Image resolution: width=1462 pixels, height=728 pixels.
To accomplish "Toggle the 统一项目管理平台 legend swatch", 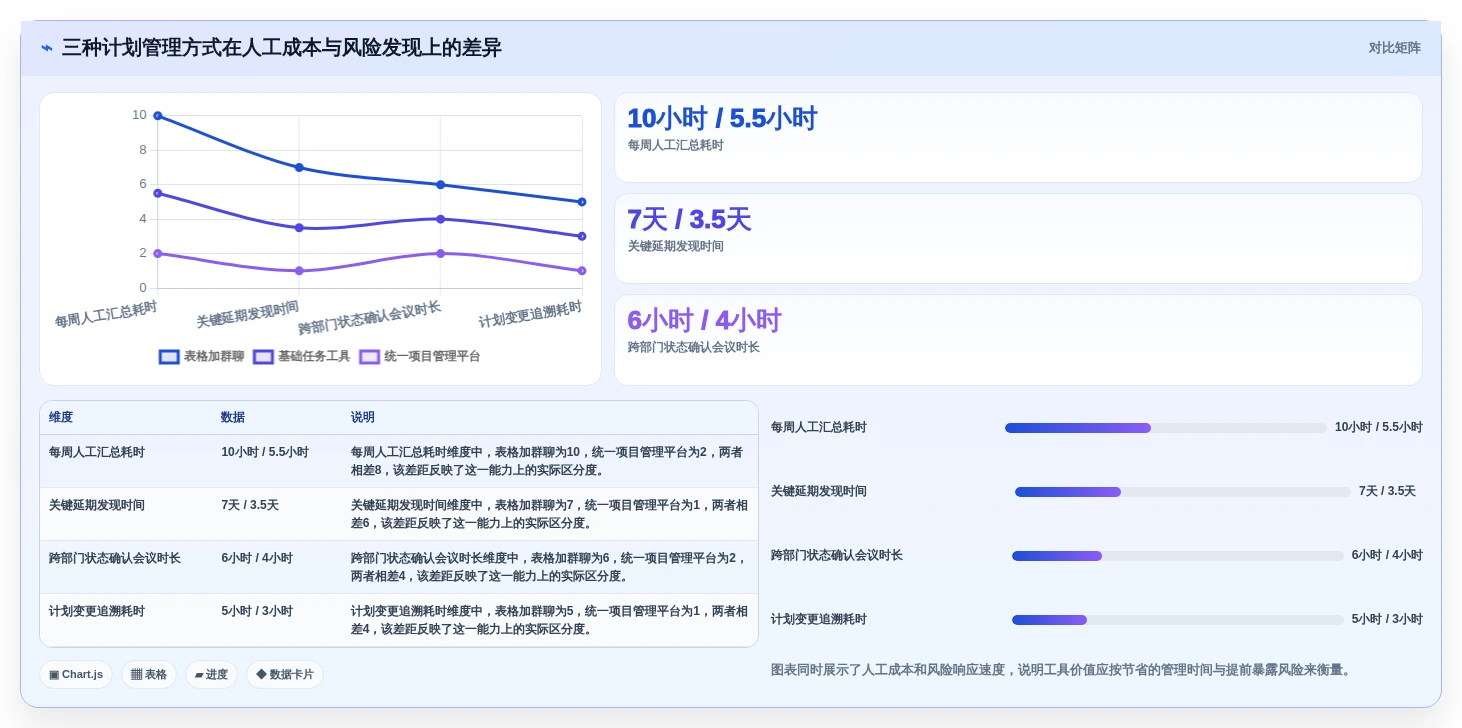I will 370,357.
